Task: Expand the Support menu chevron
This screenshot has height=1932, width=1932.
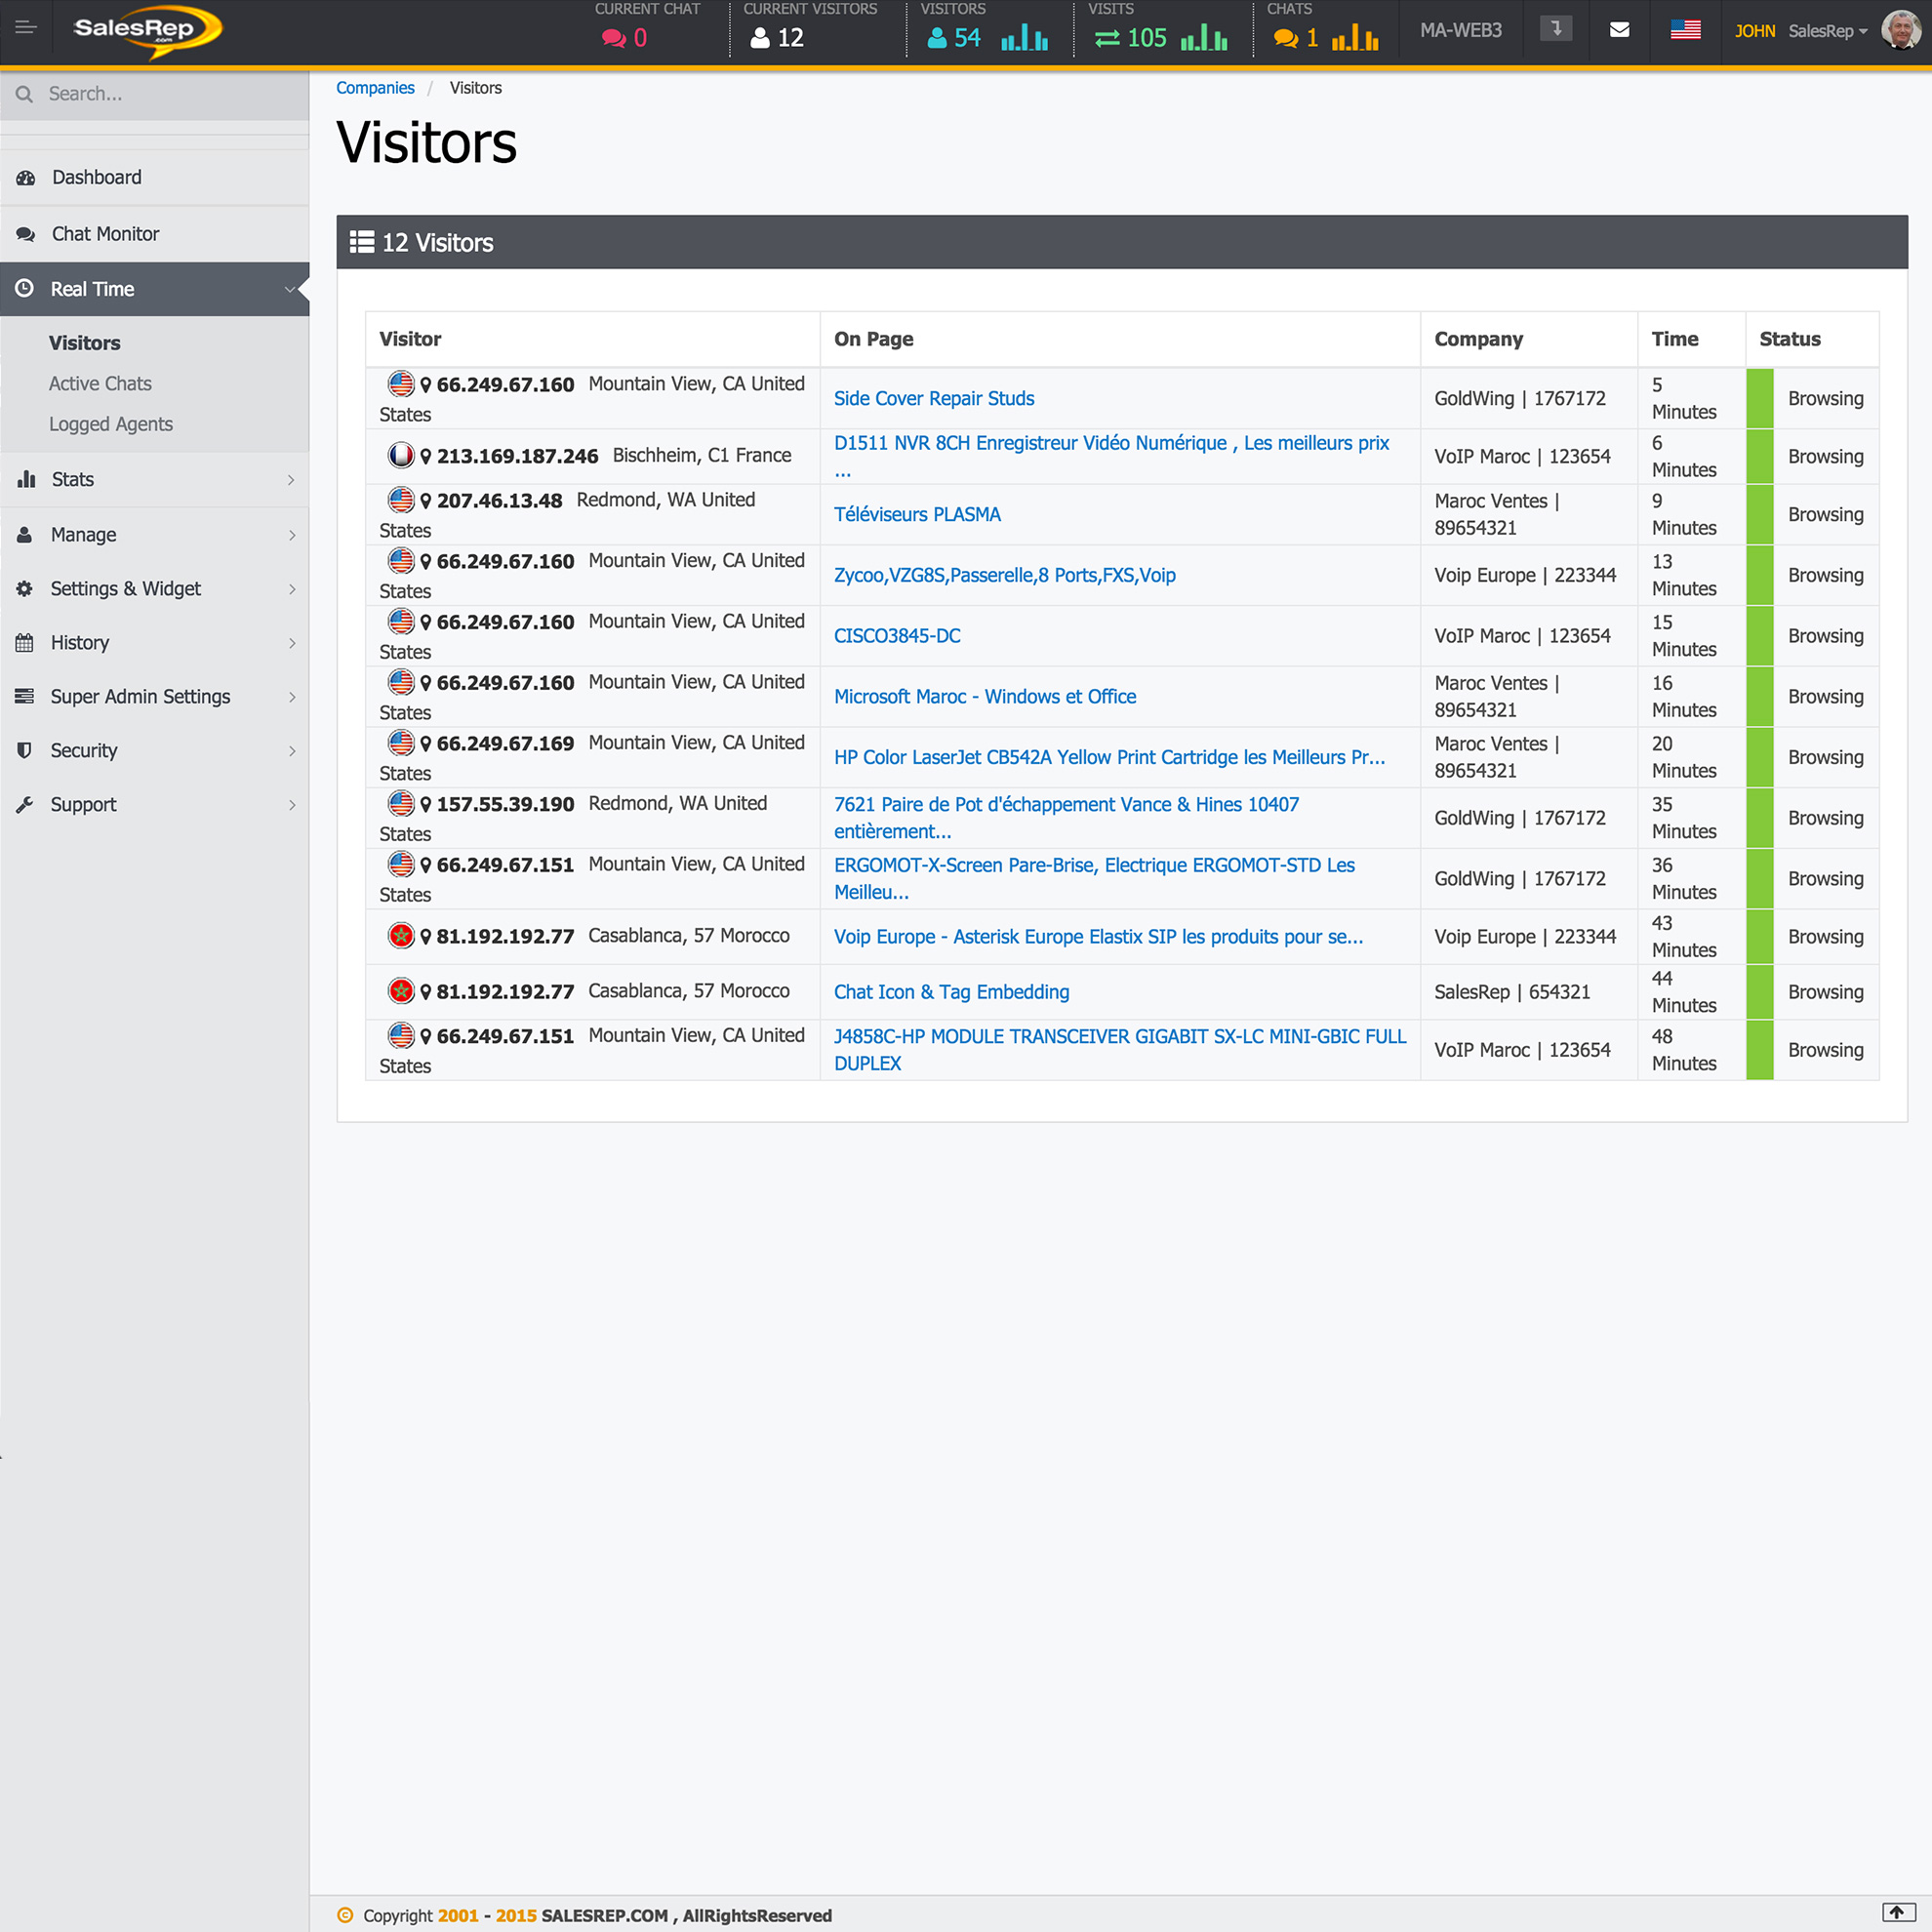Action: (x=292, y=805)
